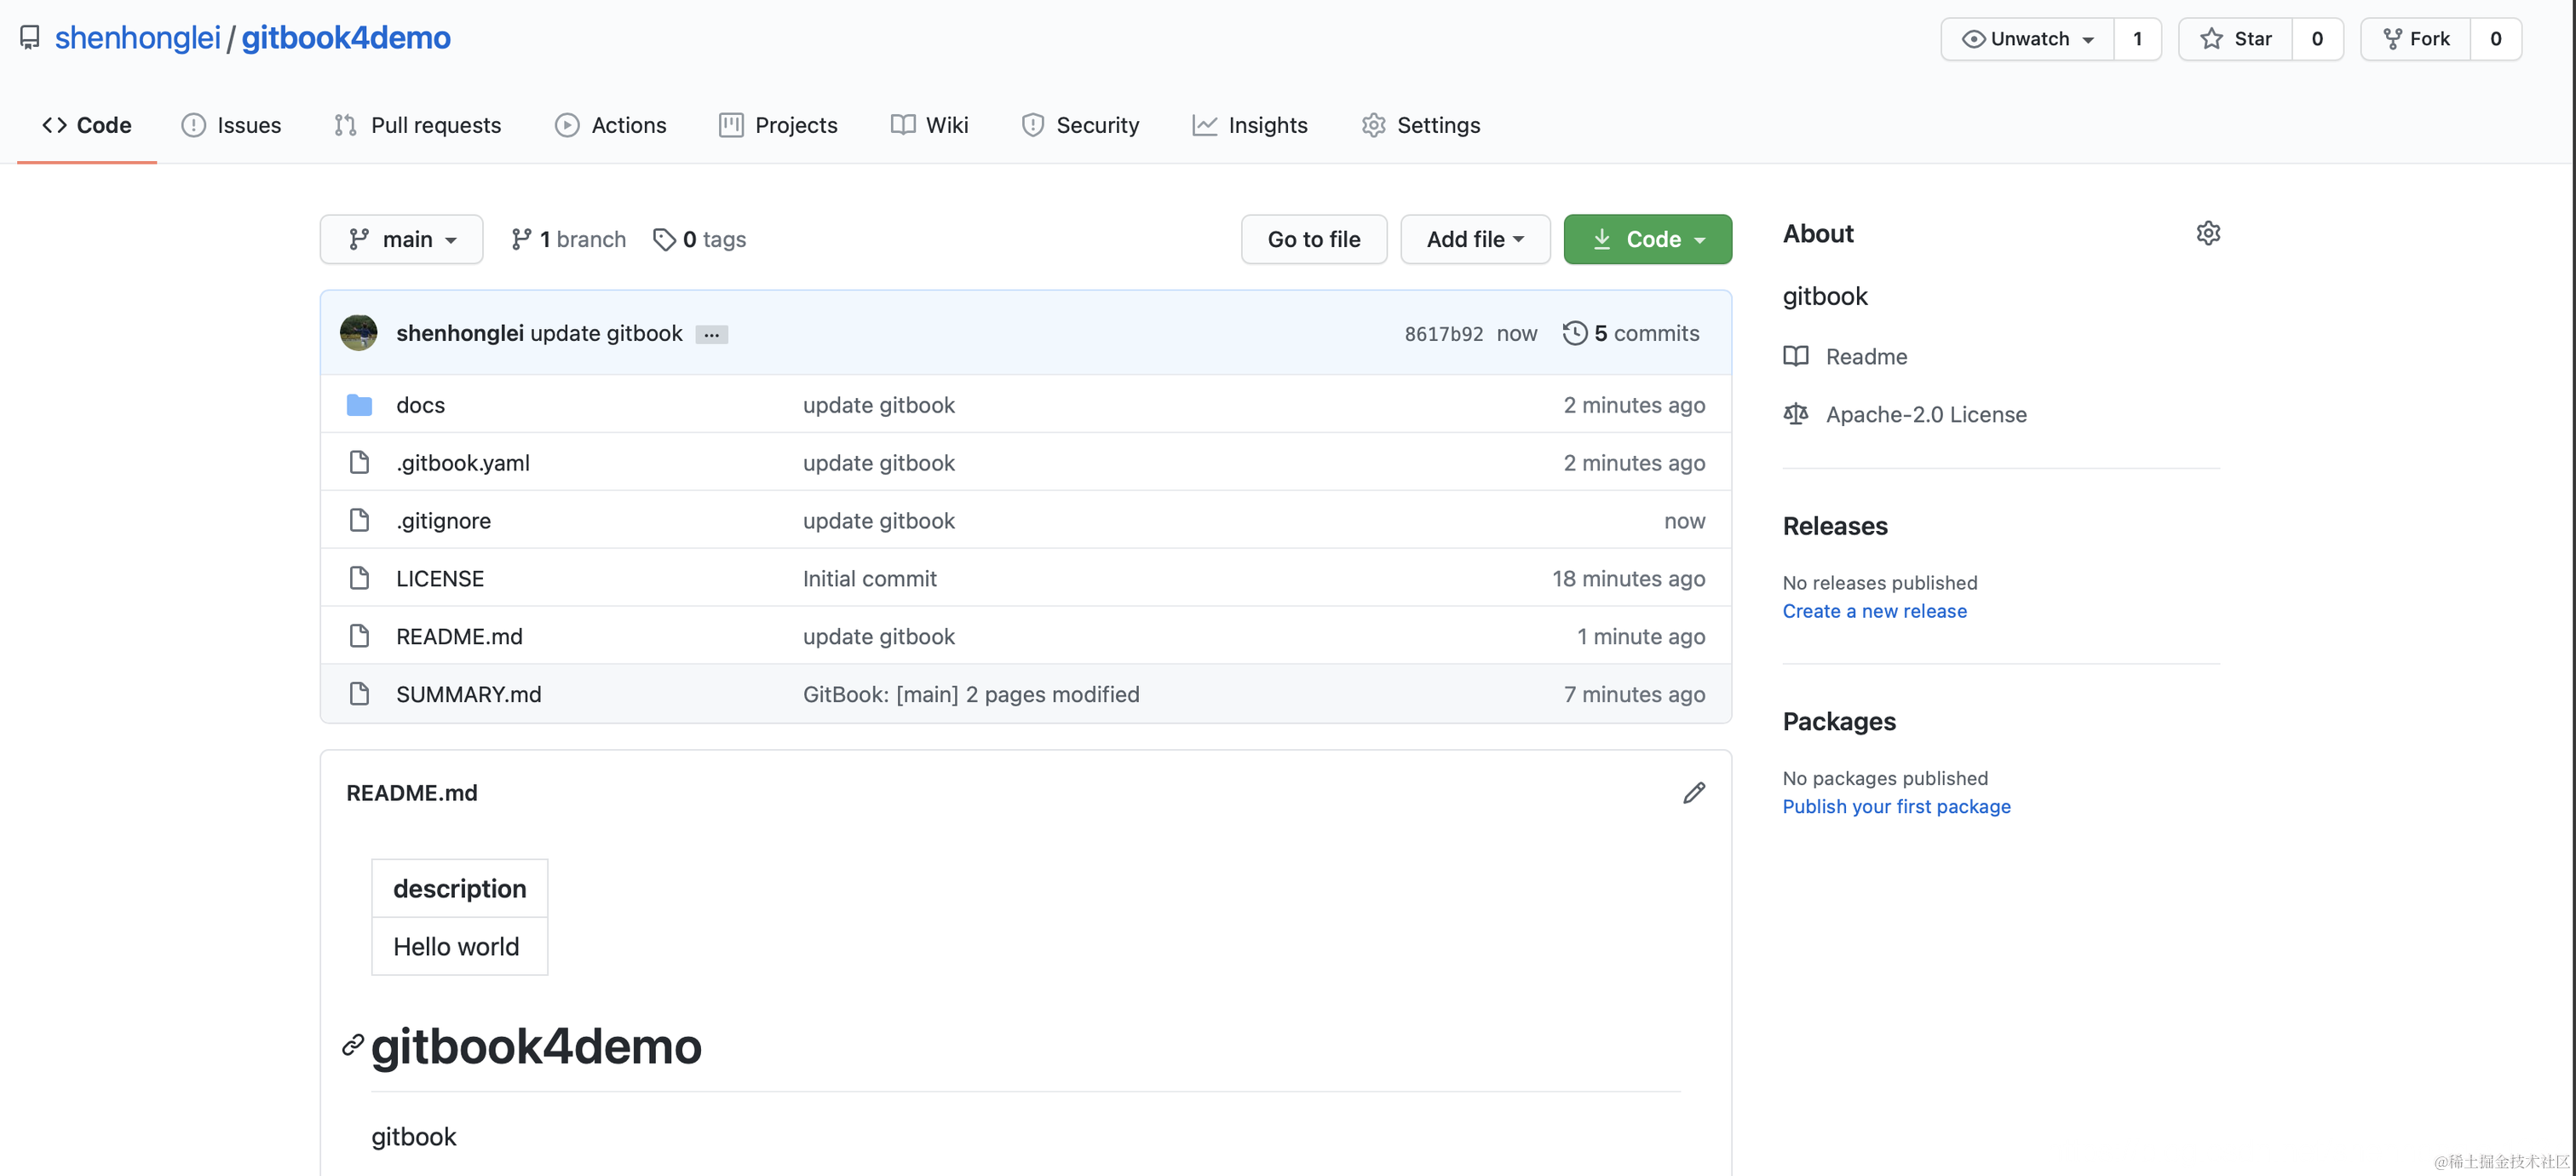Click the Apache-2.0 License scale icon

(x=1796, y=414)
